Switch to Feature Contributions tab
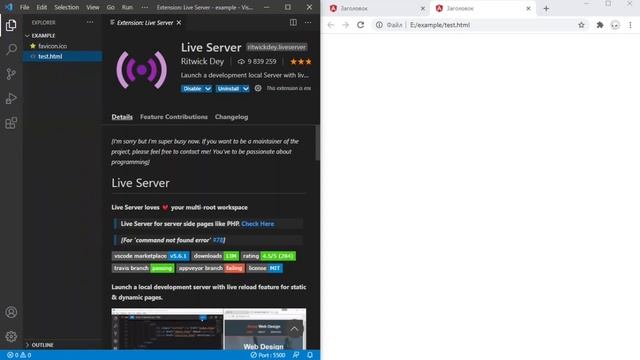The height and width of the screenshot is (360, 640). tap(174, 117)
